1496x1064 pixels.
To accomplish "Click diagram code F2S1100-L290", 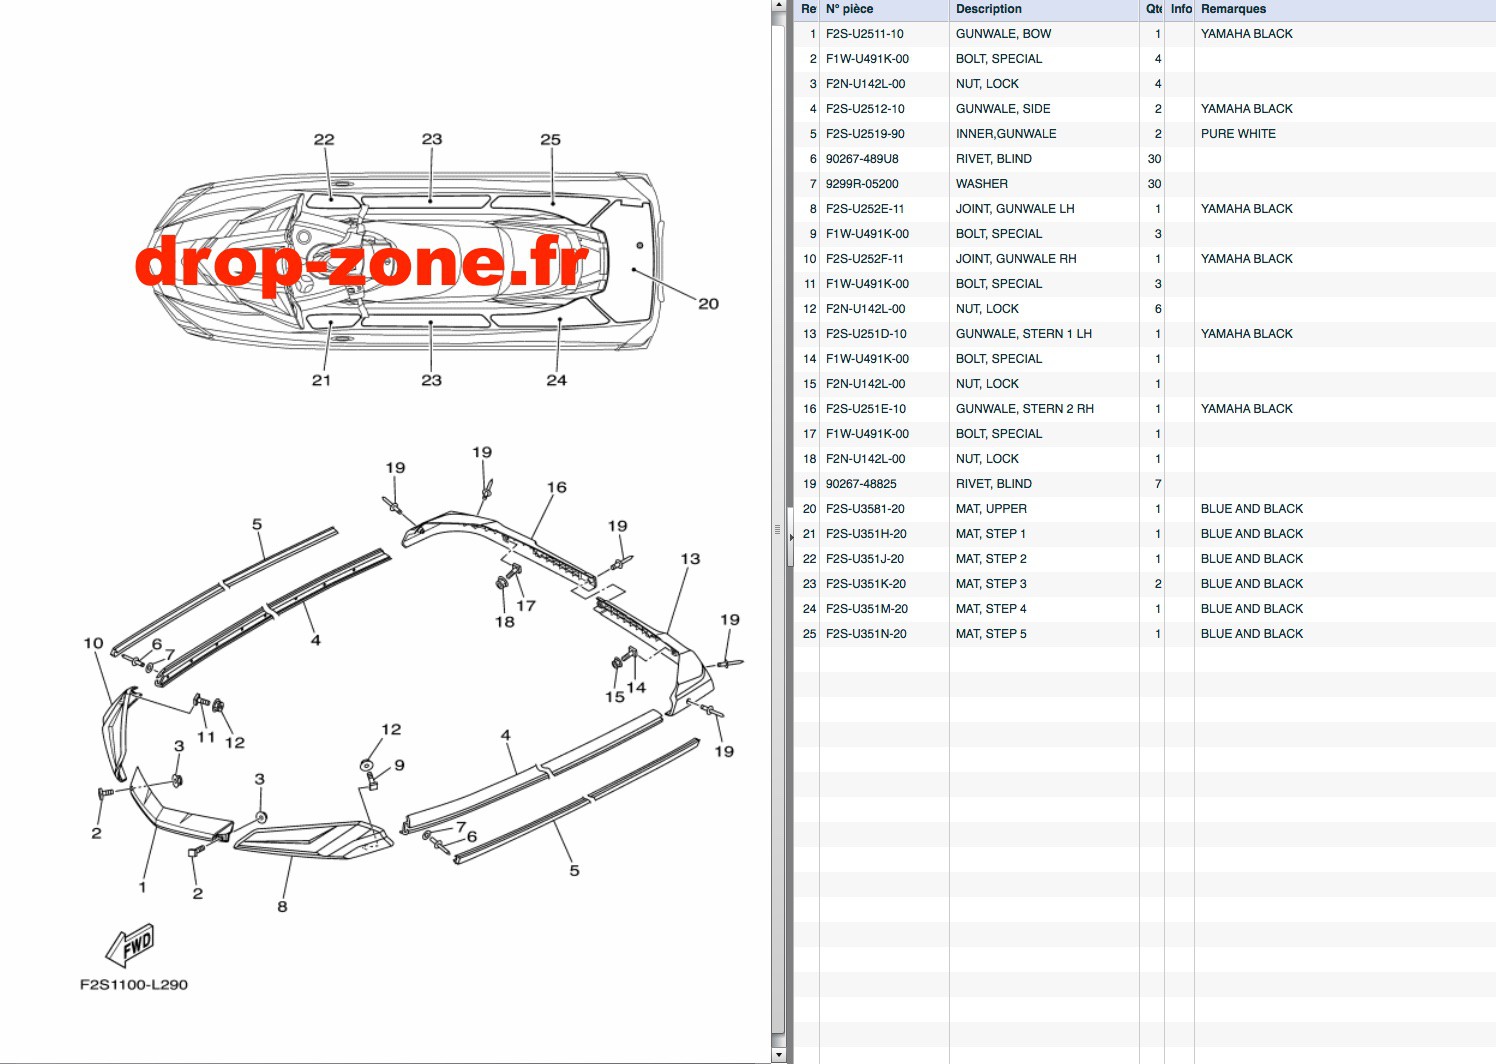I will (134, 984).
